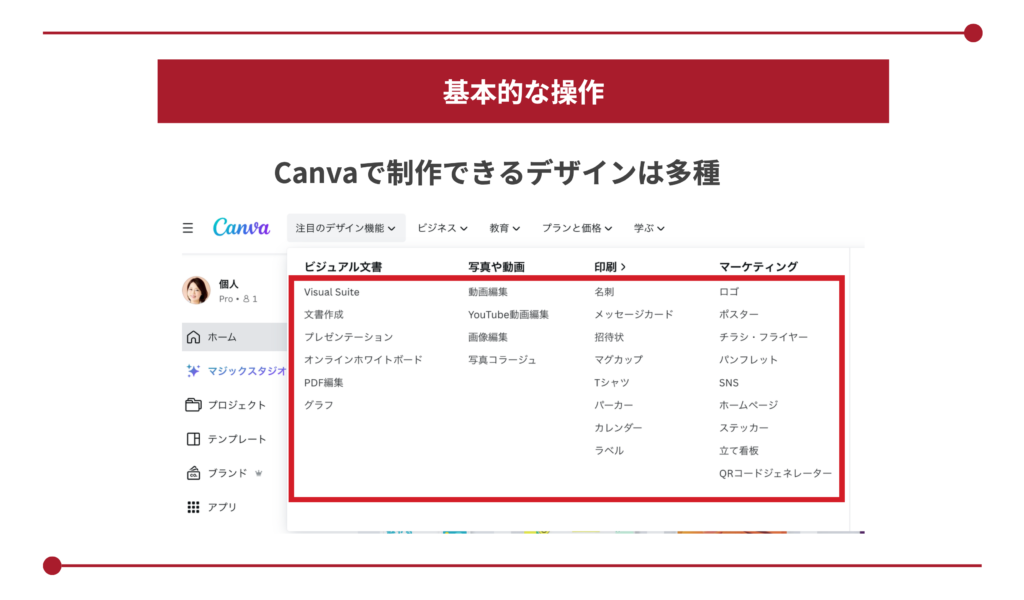
Task: Open the パンフレット link
Action: [748, 360]
